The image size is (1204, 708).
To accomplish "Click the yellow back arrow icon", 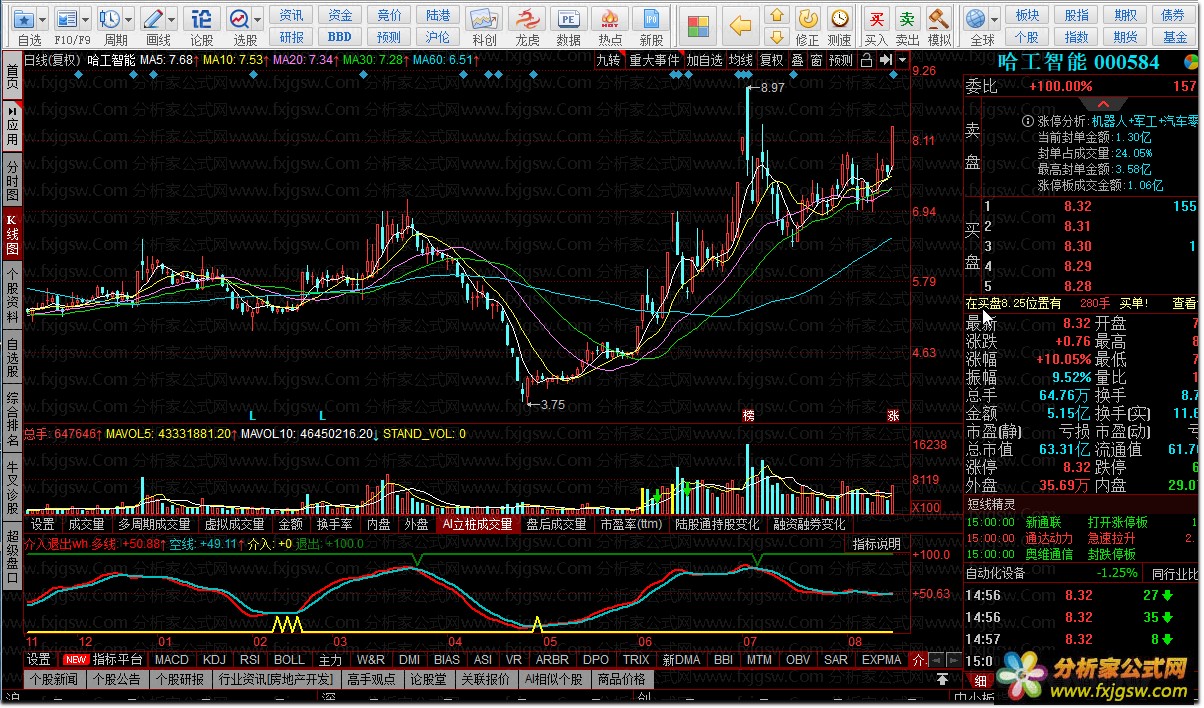I will click(x=741, y=24).
